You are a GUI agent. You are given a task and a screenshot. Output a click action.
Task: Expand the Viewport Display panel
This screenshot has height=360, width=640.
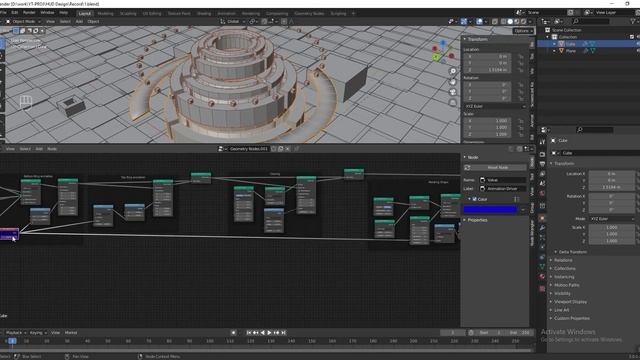[569, 302]
